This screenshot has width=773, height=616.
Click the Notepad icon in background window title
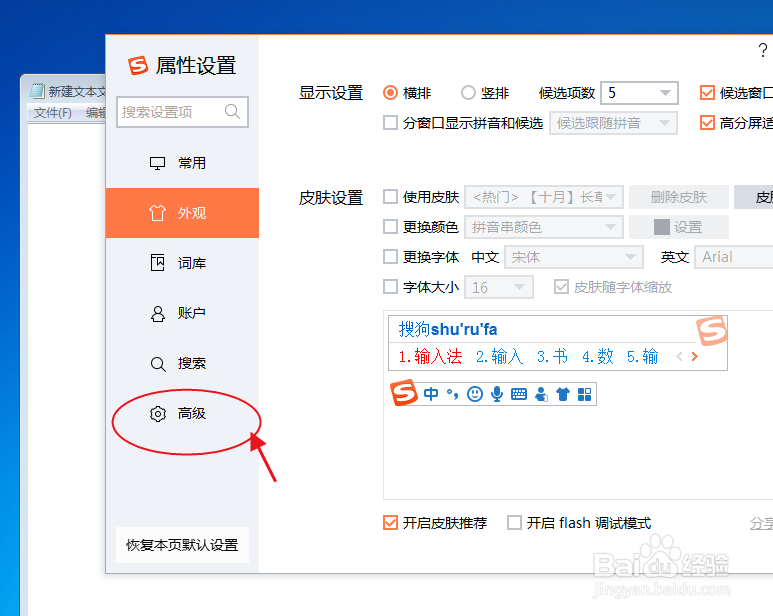coord(37,91)
